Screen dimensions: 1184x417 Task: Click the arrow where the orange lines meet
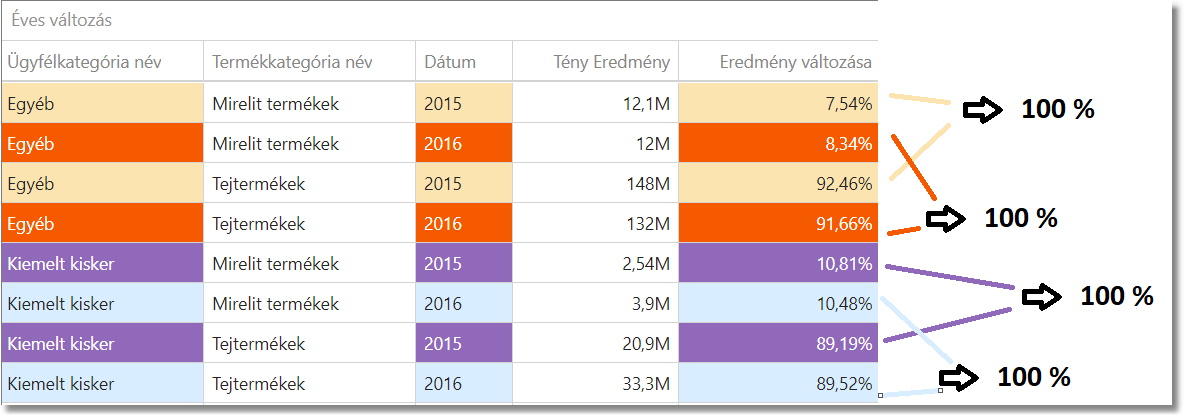pos(945,219)
